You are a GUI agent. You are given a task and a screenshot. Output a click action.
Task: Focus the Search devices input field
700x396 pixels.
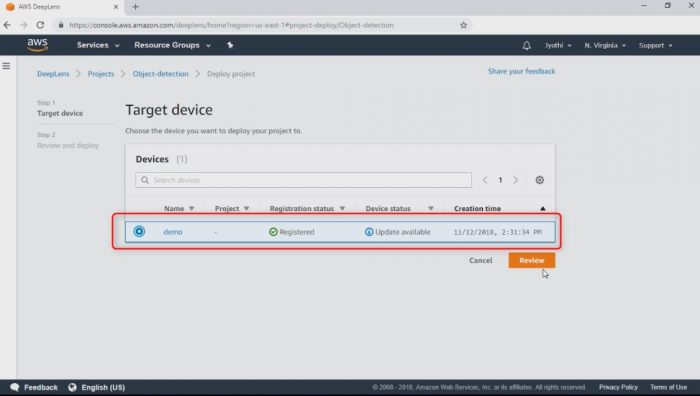(x=304, y=180)
